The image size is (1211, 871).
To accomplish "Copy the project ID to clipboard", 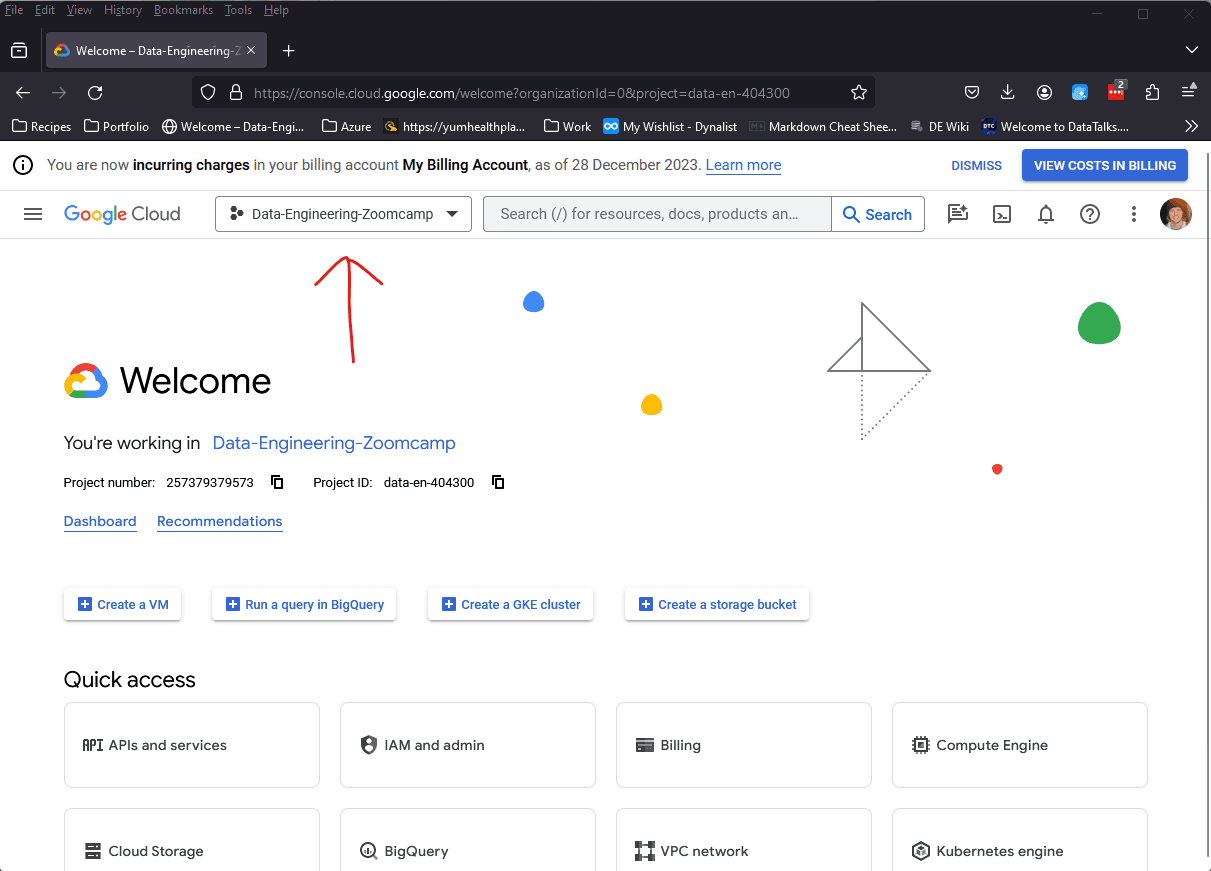I will click(498, 482).
